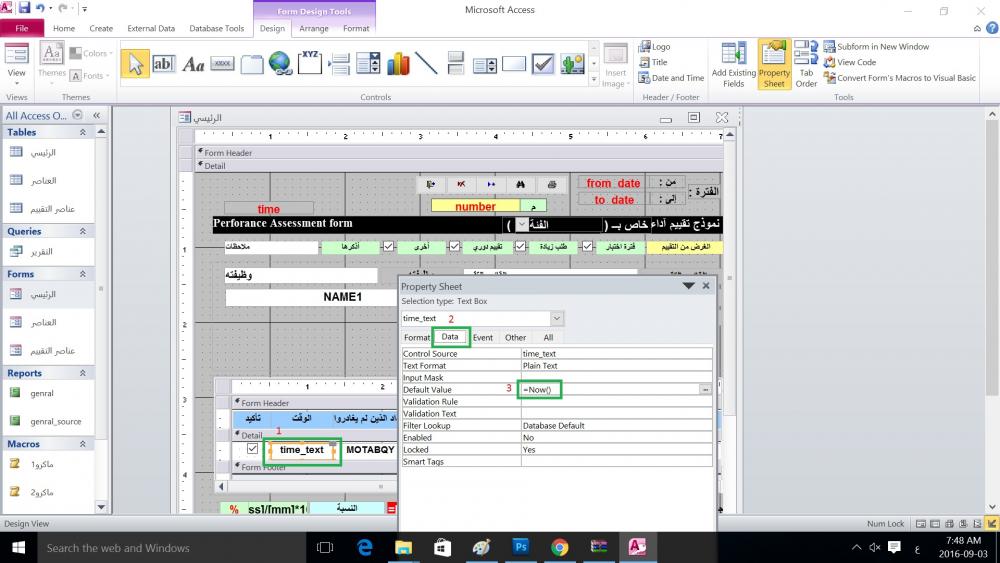This screenshot has width=1000, height=563.
Task: Collapse the Queries group
Action: click(x=83, y=231)
